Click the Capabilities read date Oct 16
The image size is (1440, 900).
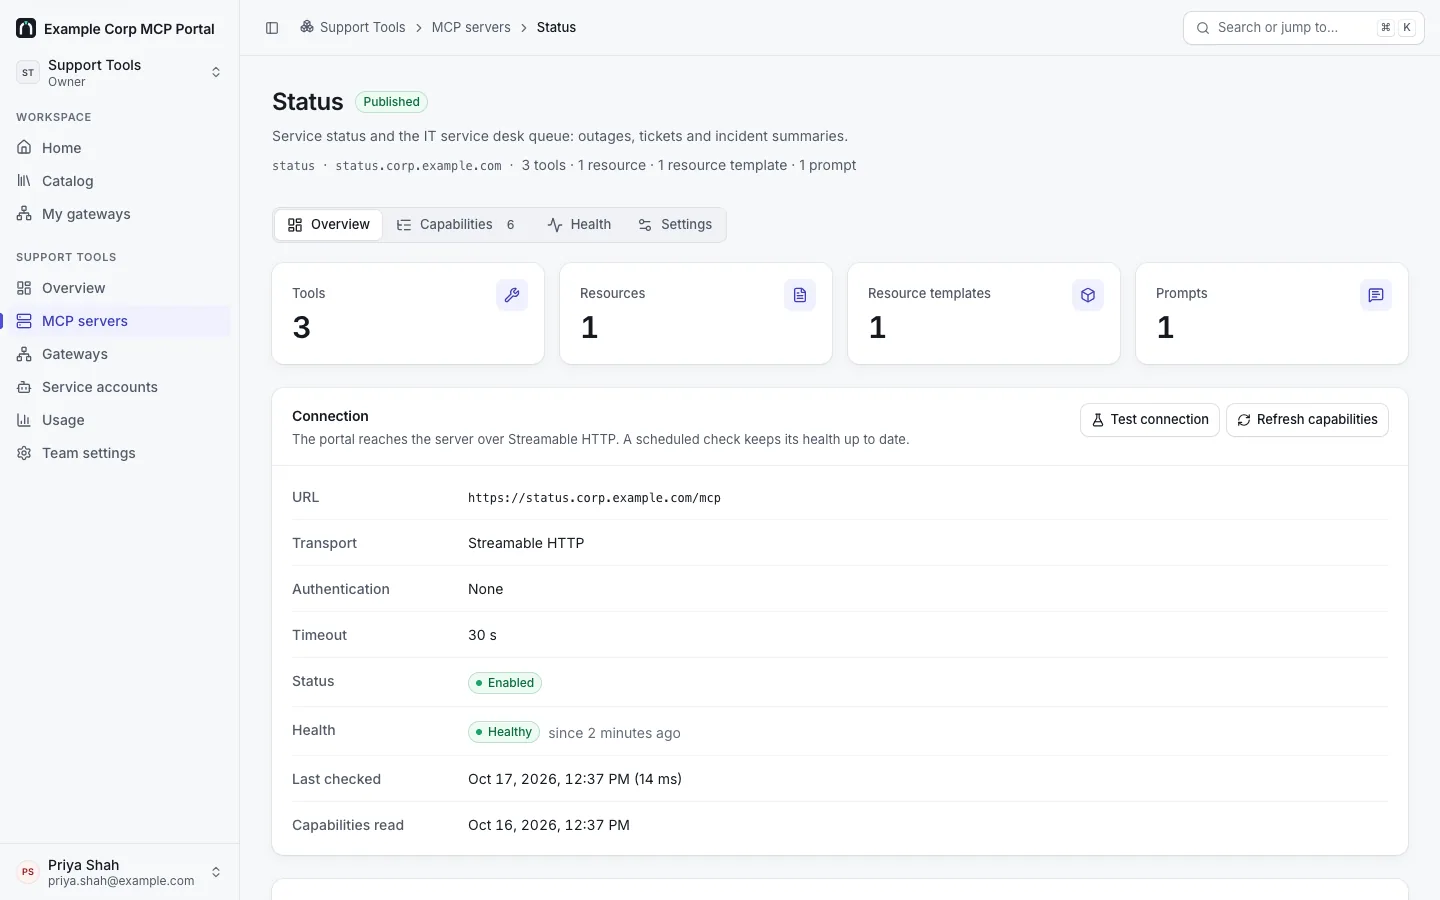coord(549,825)
